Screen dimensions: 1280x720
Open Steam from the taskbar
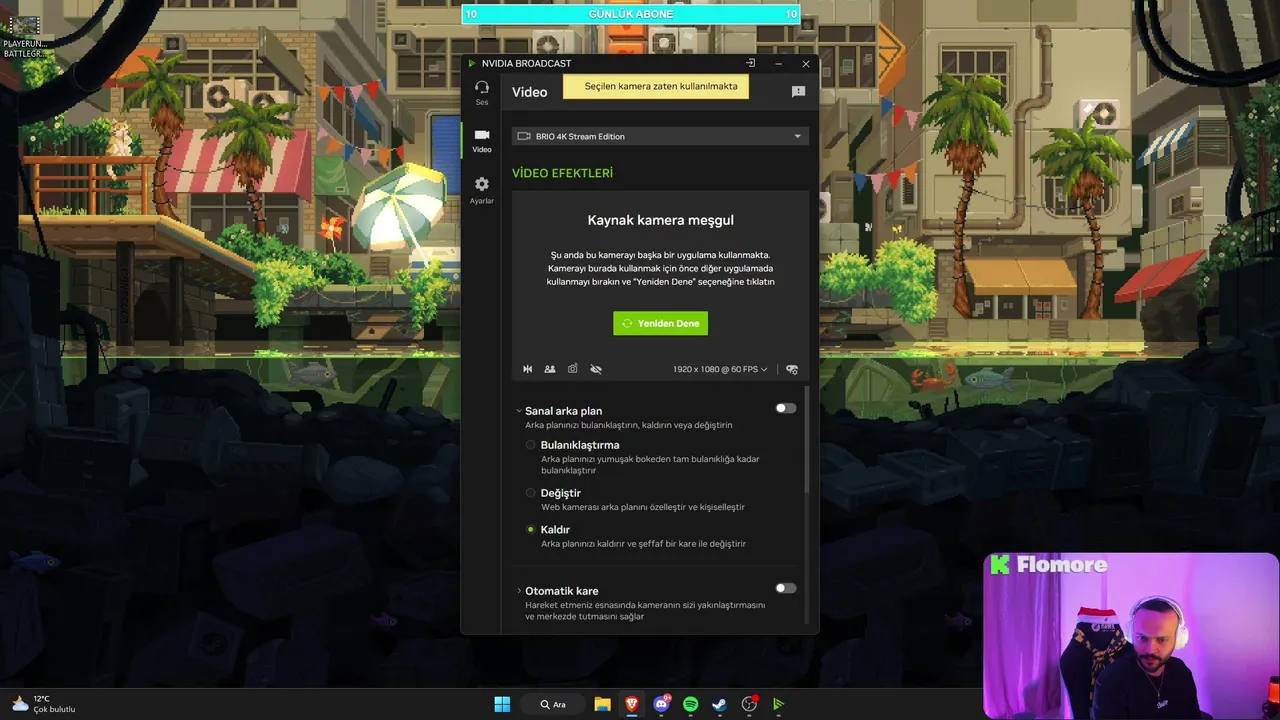pos(719,704)
